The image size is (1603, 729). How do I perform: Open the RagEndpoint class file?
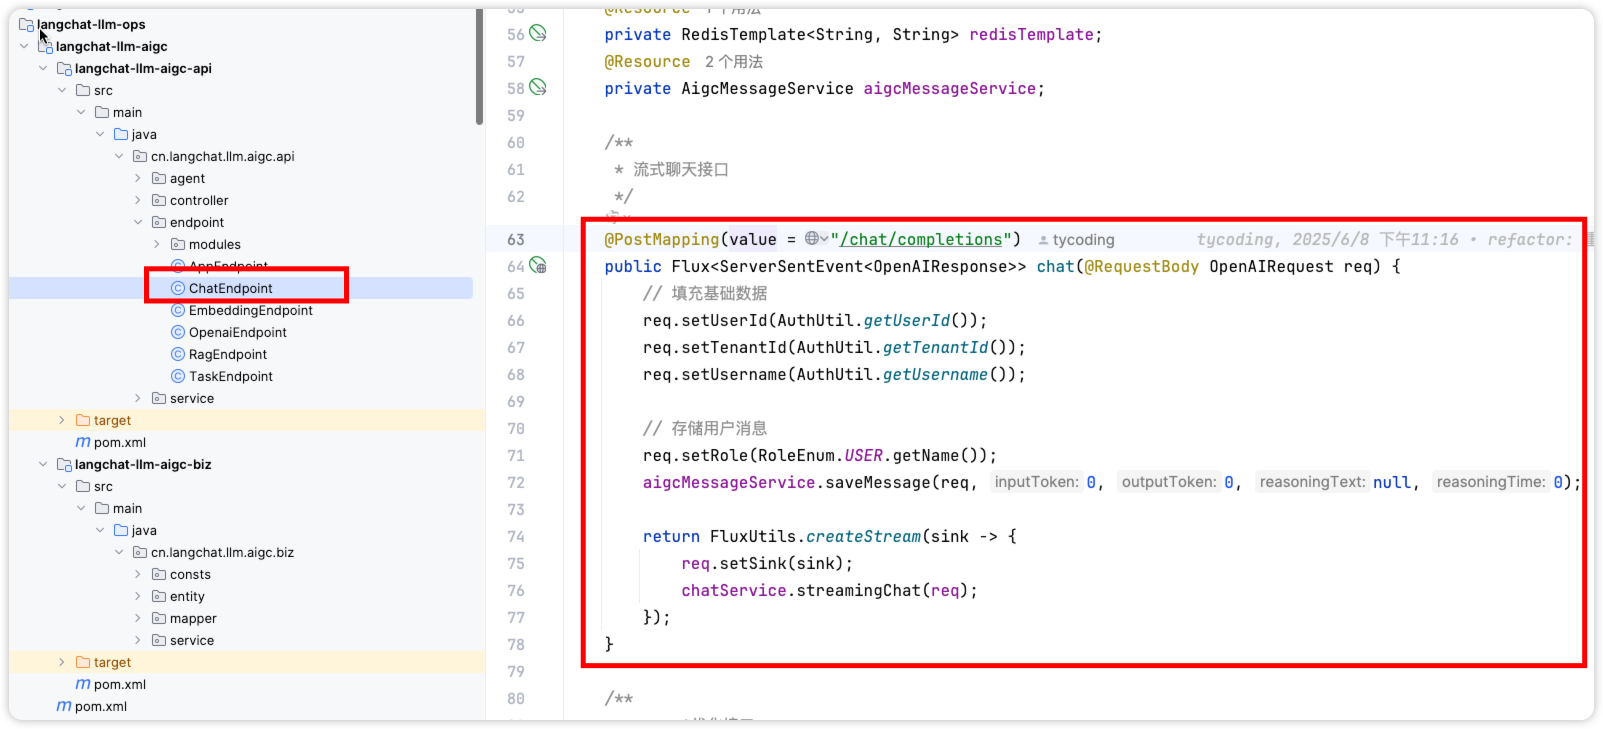tap(227, 354)
